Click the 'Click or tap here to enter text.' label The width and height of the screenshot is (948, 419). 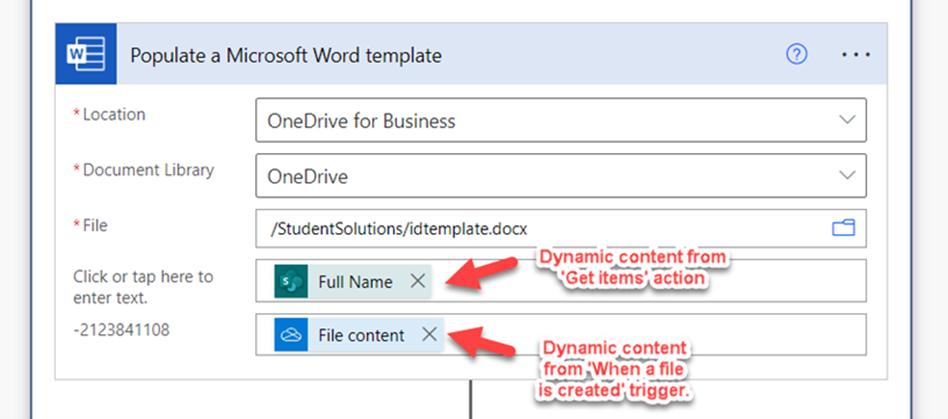pos(143,287)
